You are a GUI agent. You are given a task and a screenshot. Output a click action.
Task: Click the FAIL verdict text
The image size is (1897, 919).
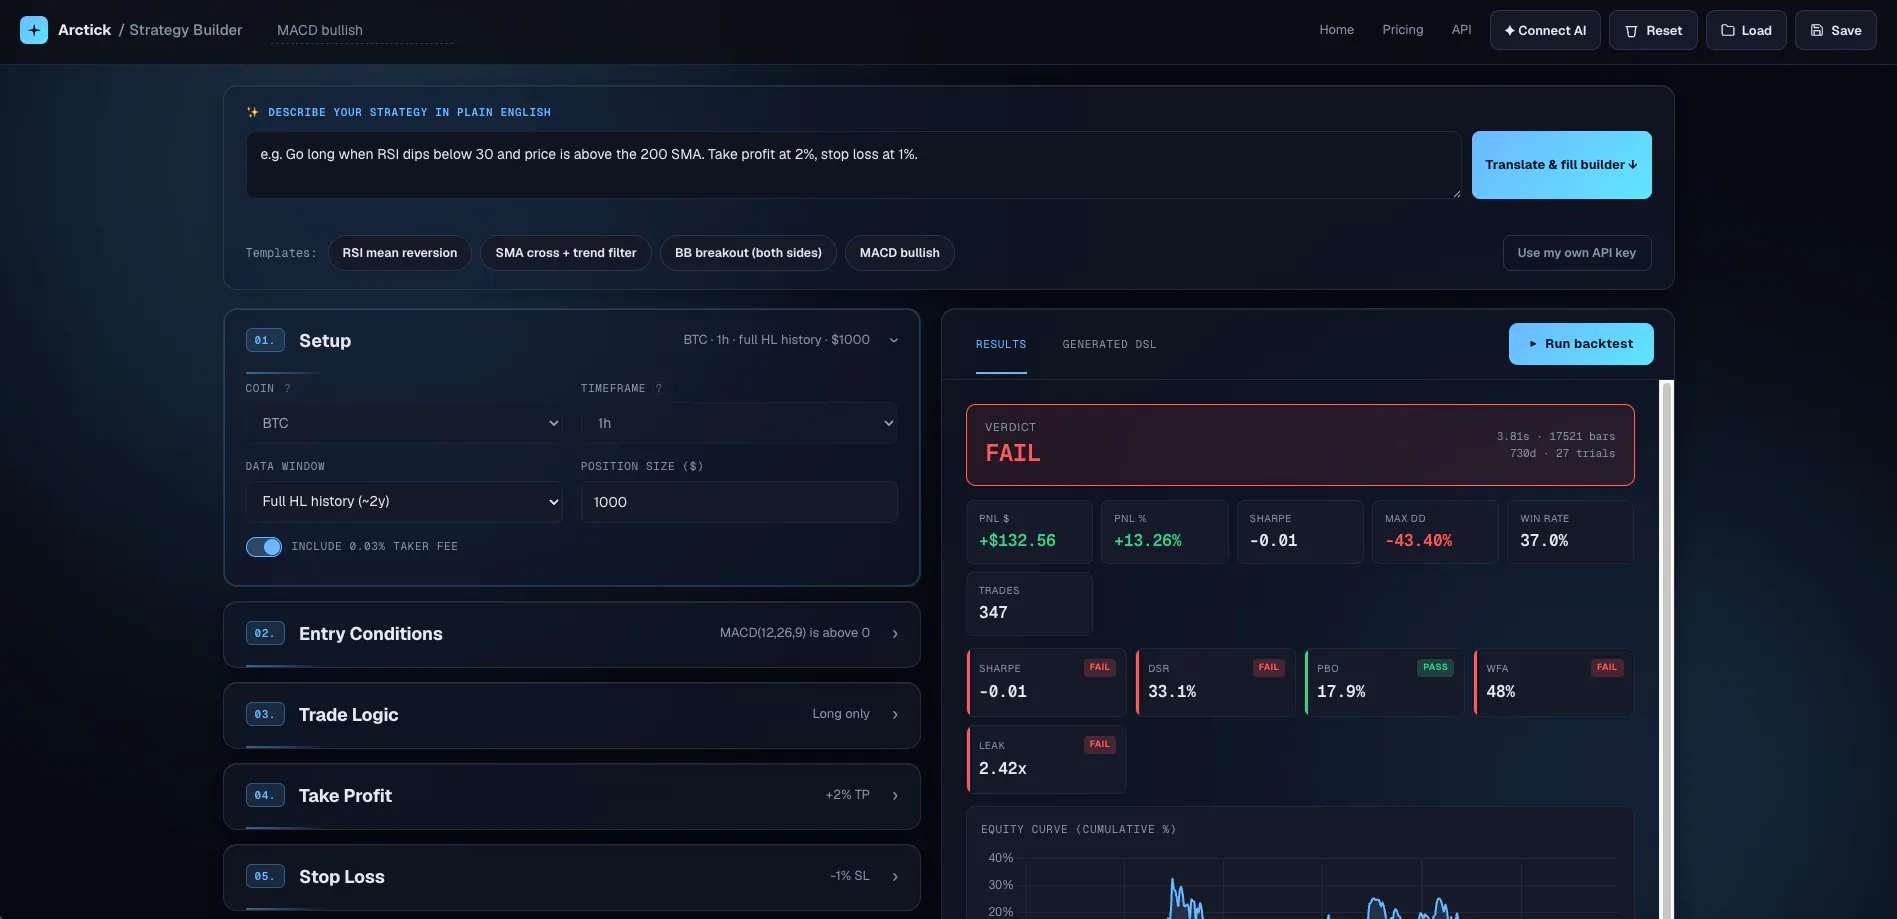1013,454
